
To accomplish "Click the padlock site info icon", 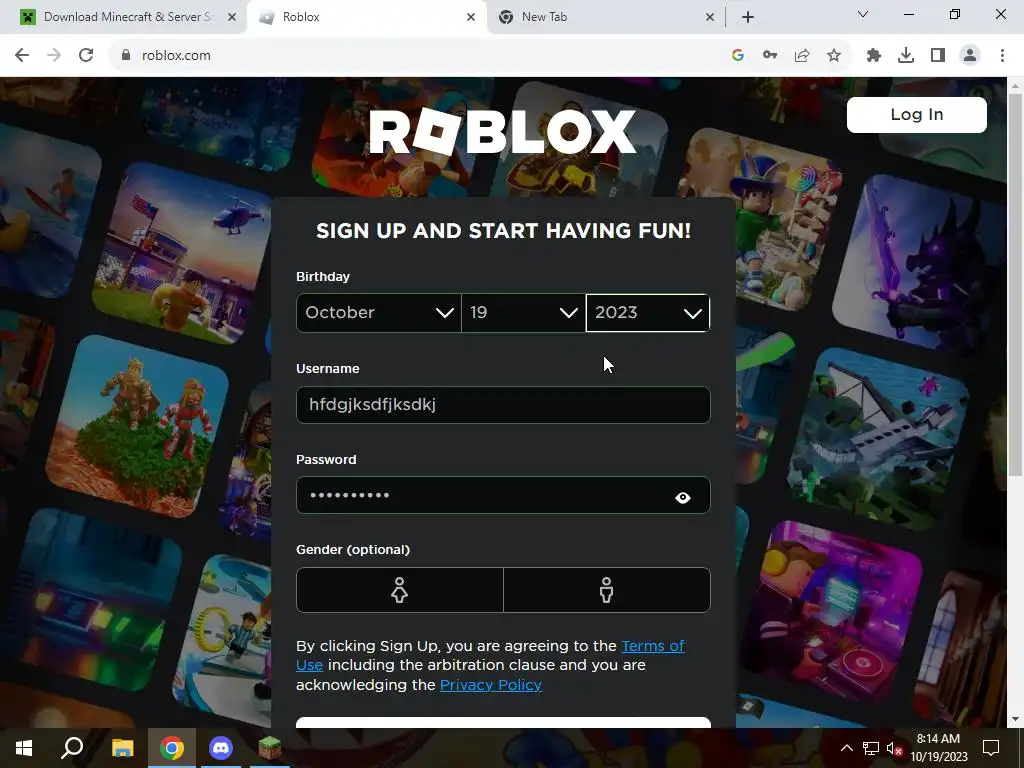I will coord(126,56).
